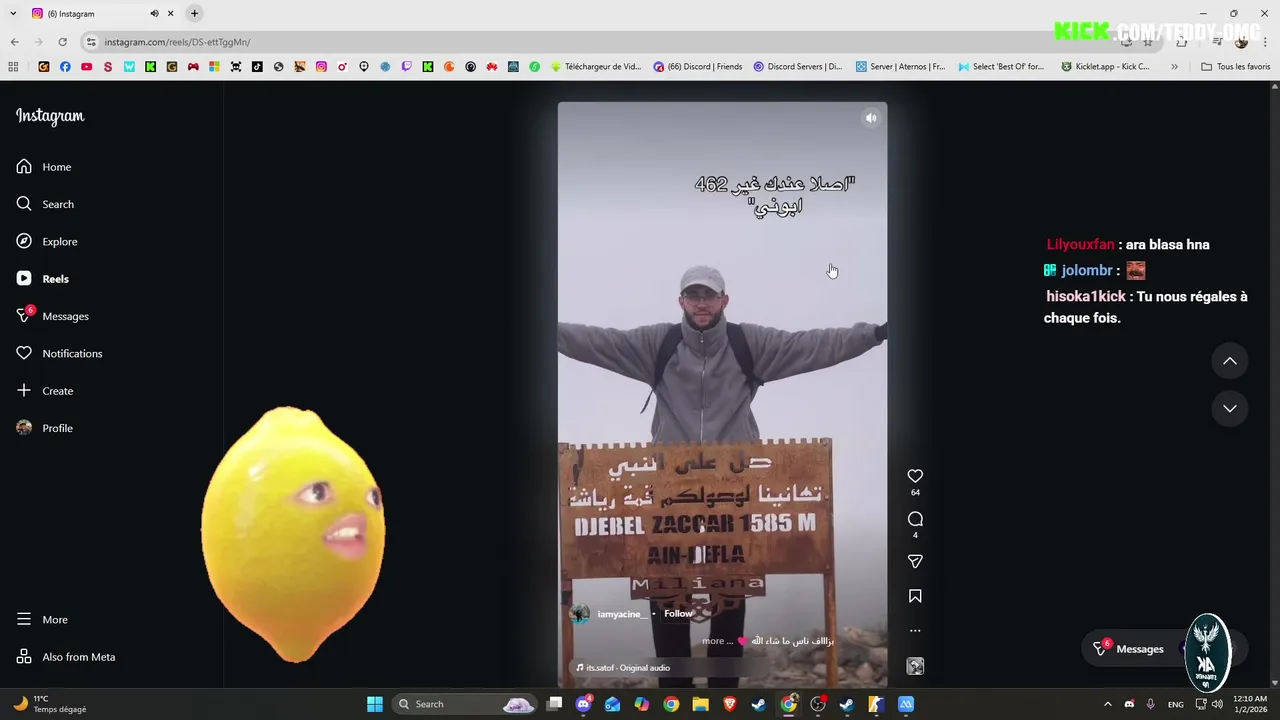Share the reel via paper-plane icon
Viewport: 1280px width, 720px height.
tap(915, 562)
